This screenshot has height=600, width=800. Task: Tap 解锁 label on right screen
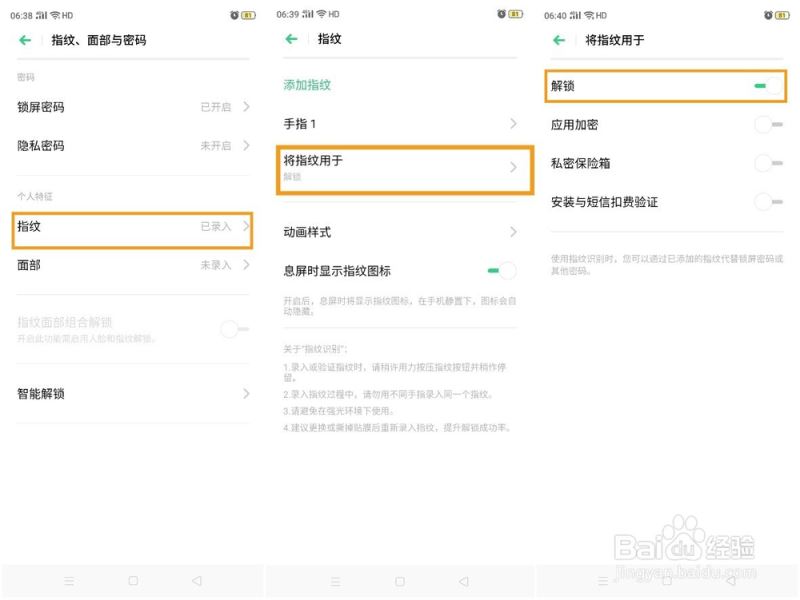[563, 86]
